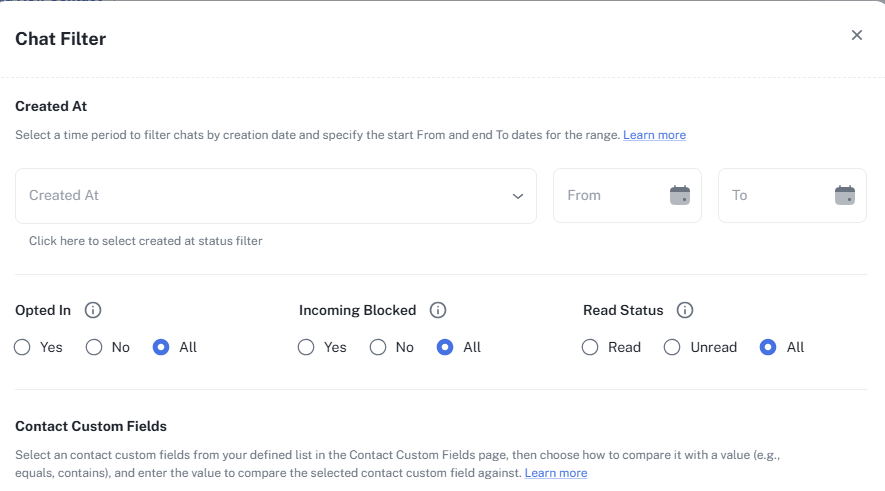Viewport: 885px width, 491px height.
Task: Select All for Opted In
Action: [x=161, y=347]
